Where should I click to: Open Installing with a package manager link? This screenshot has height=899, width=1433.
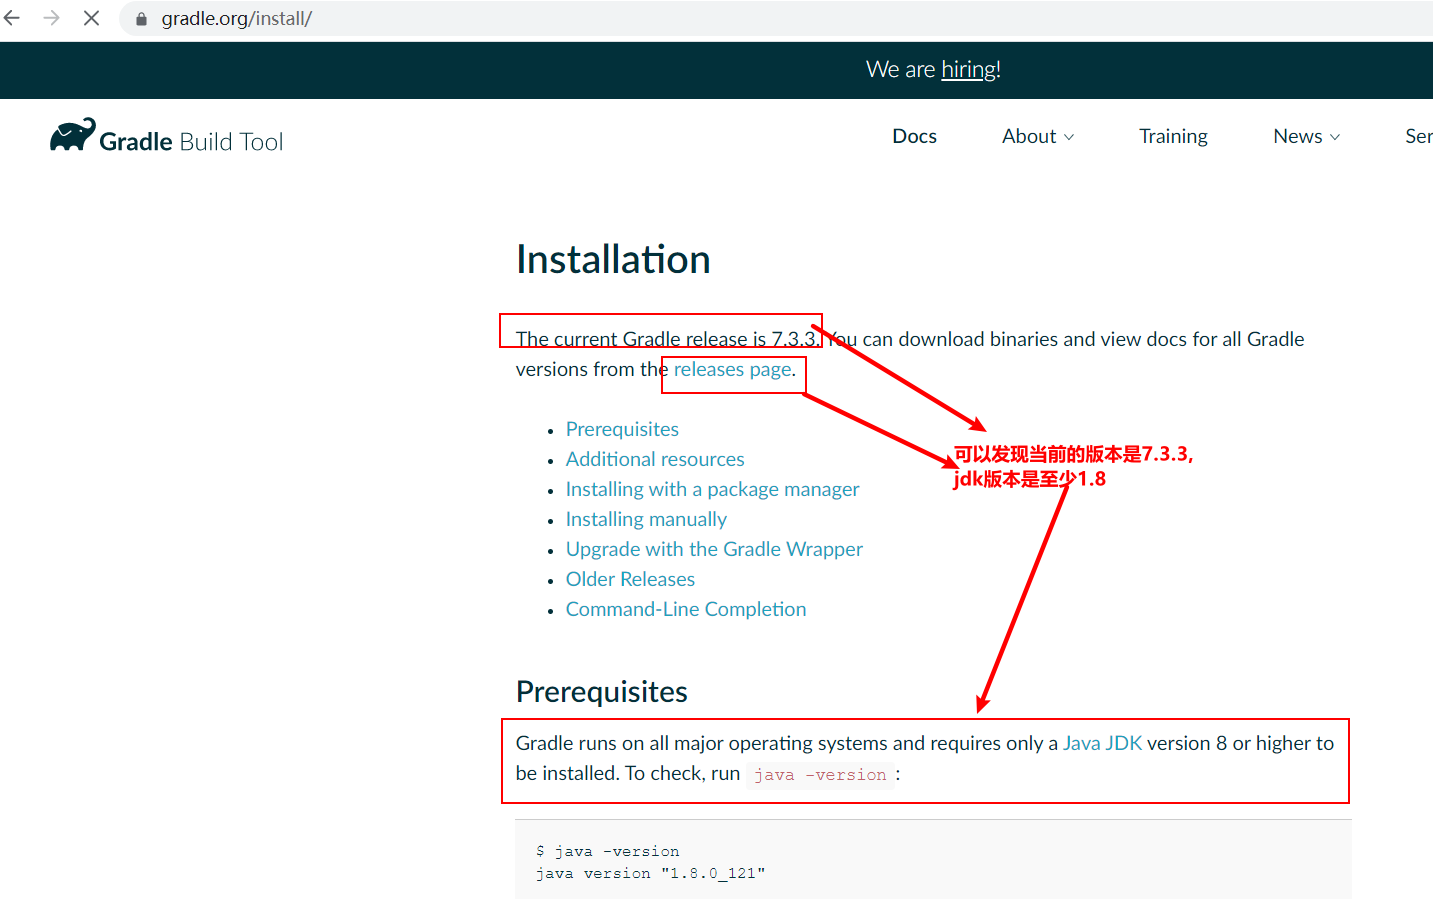pos(712,489)
